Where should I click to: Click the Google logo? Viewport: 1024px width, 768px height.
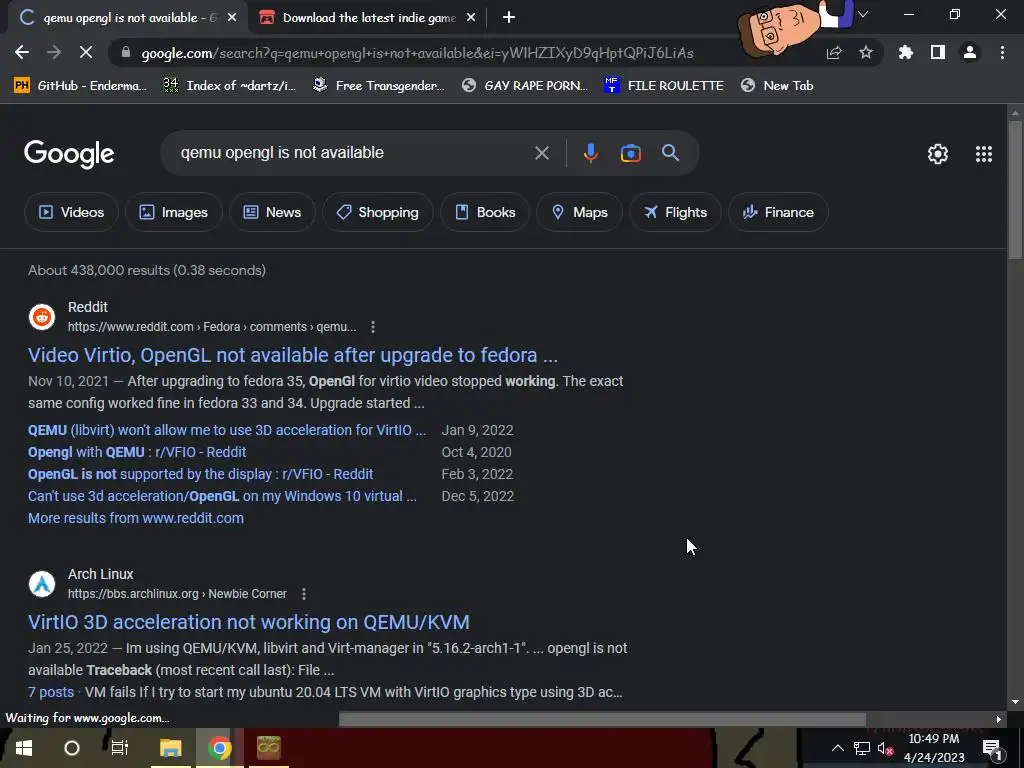click(x=69, y=154)
